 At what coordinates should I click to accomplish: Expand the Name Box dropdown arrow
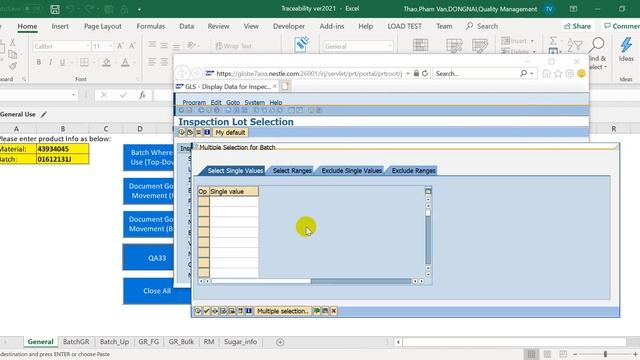click(73, 95)
